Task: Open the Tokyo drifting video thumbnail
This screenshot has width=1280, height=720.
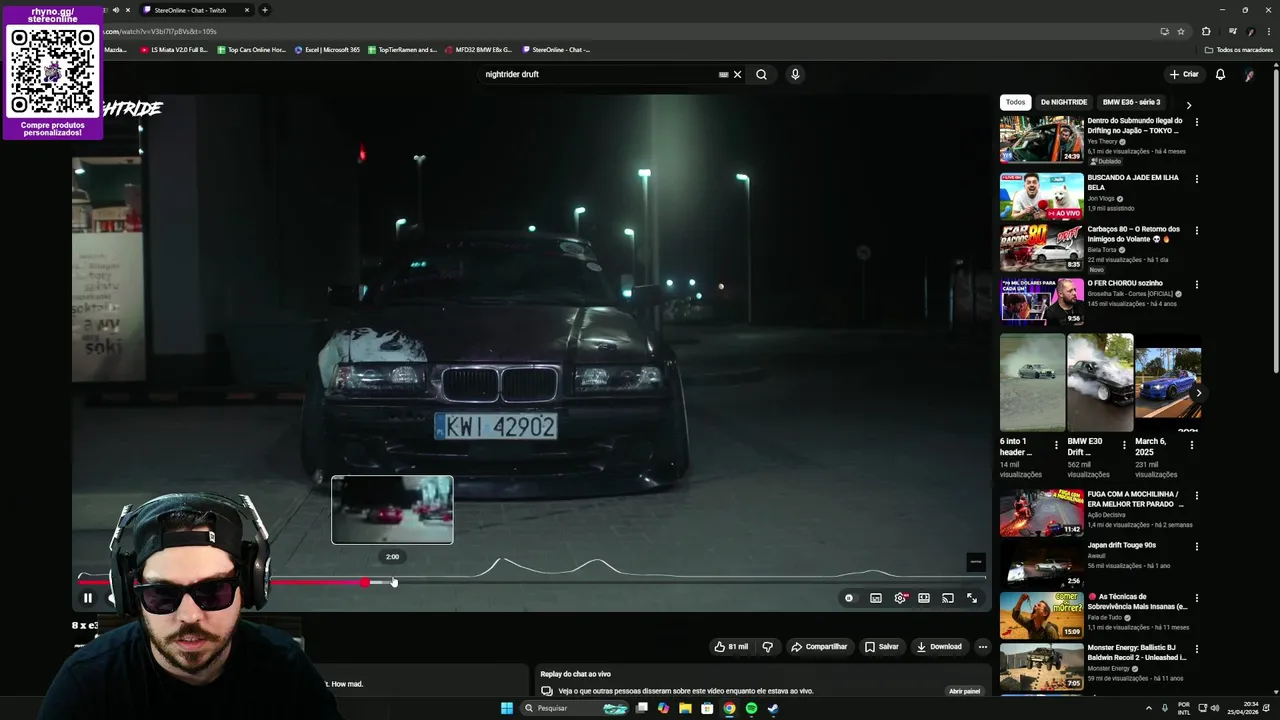Action: (x=1042, y=139)
